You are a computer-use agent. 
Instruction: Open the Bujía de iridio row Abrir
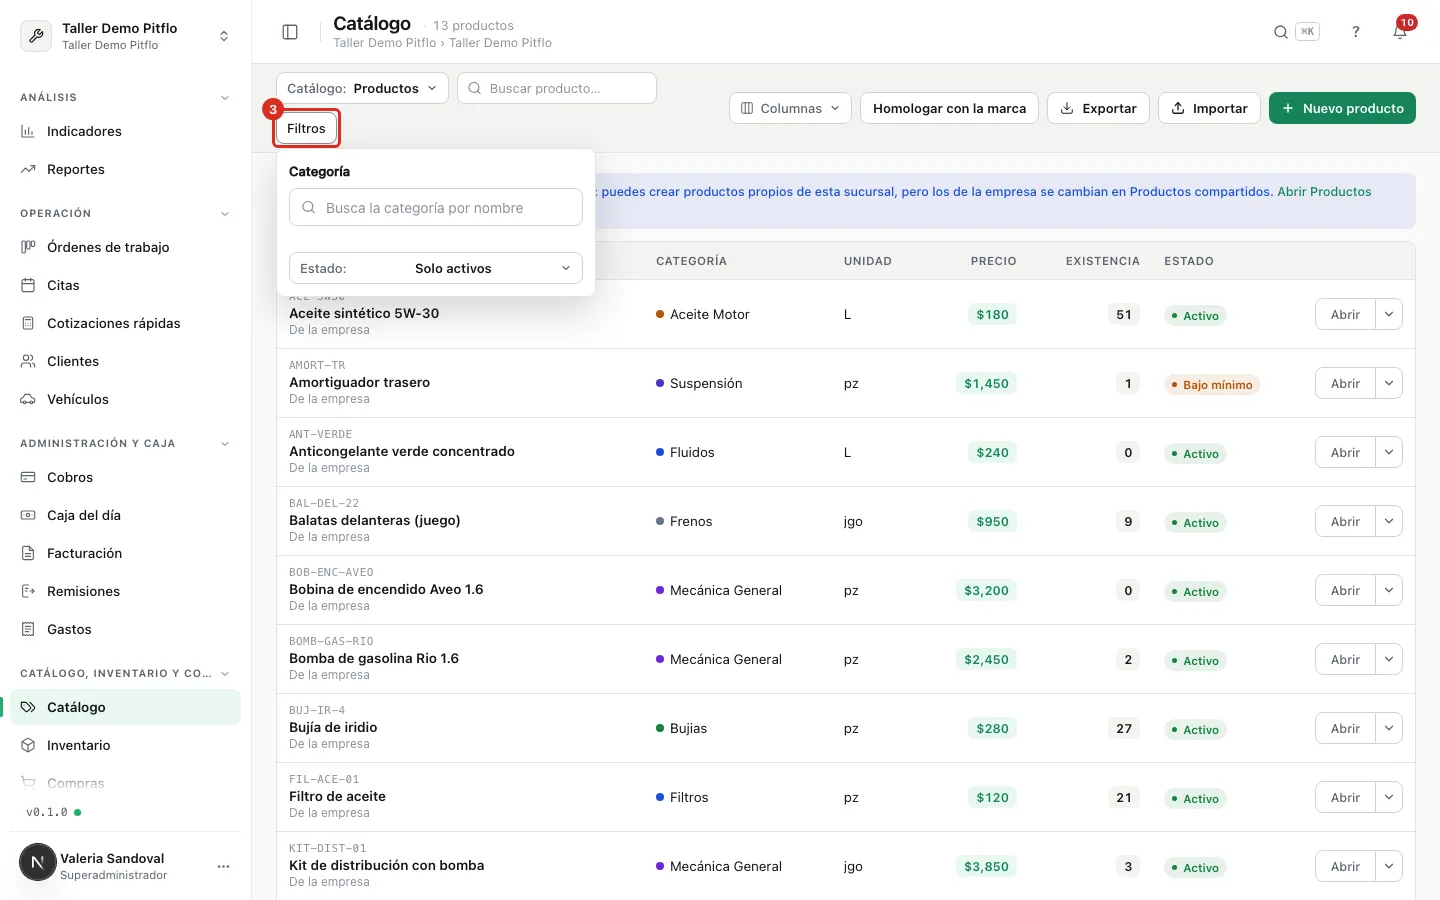click(1345, 728)
